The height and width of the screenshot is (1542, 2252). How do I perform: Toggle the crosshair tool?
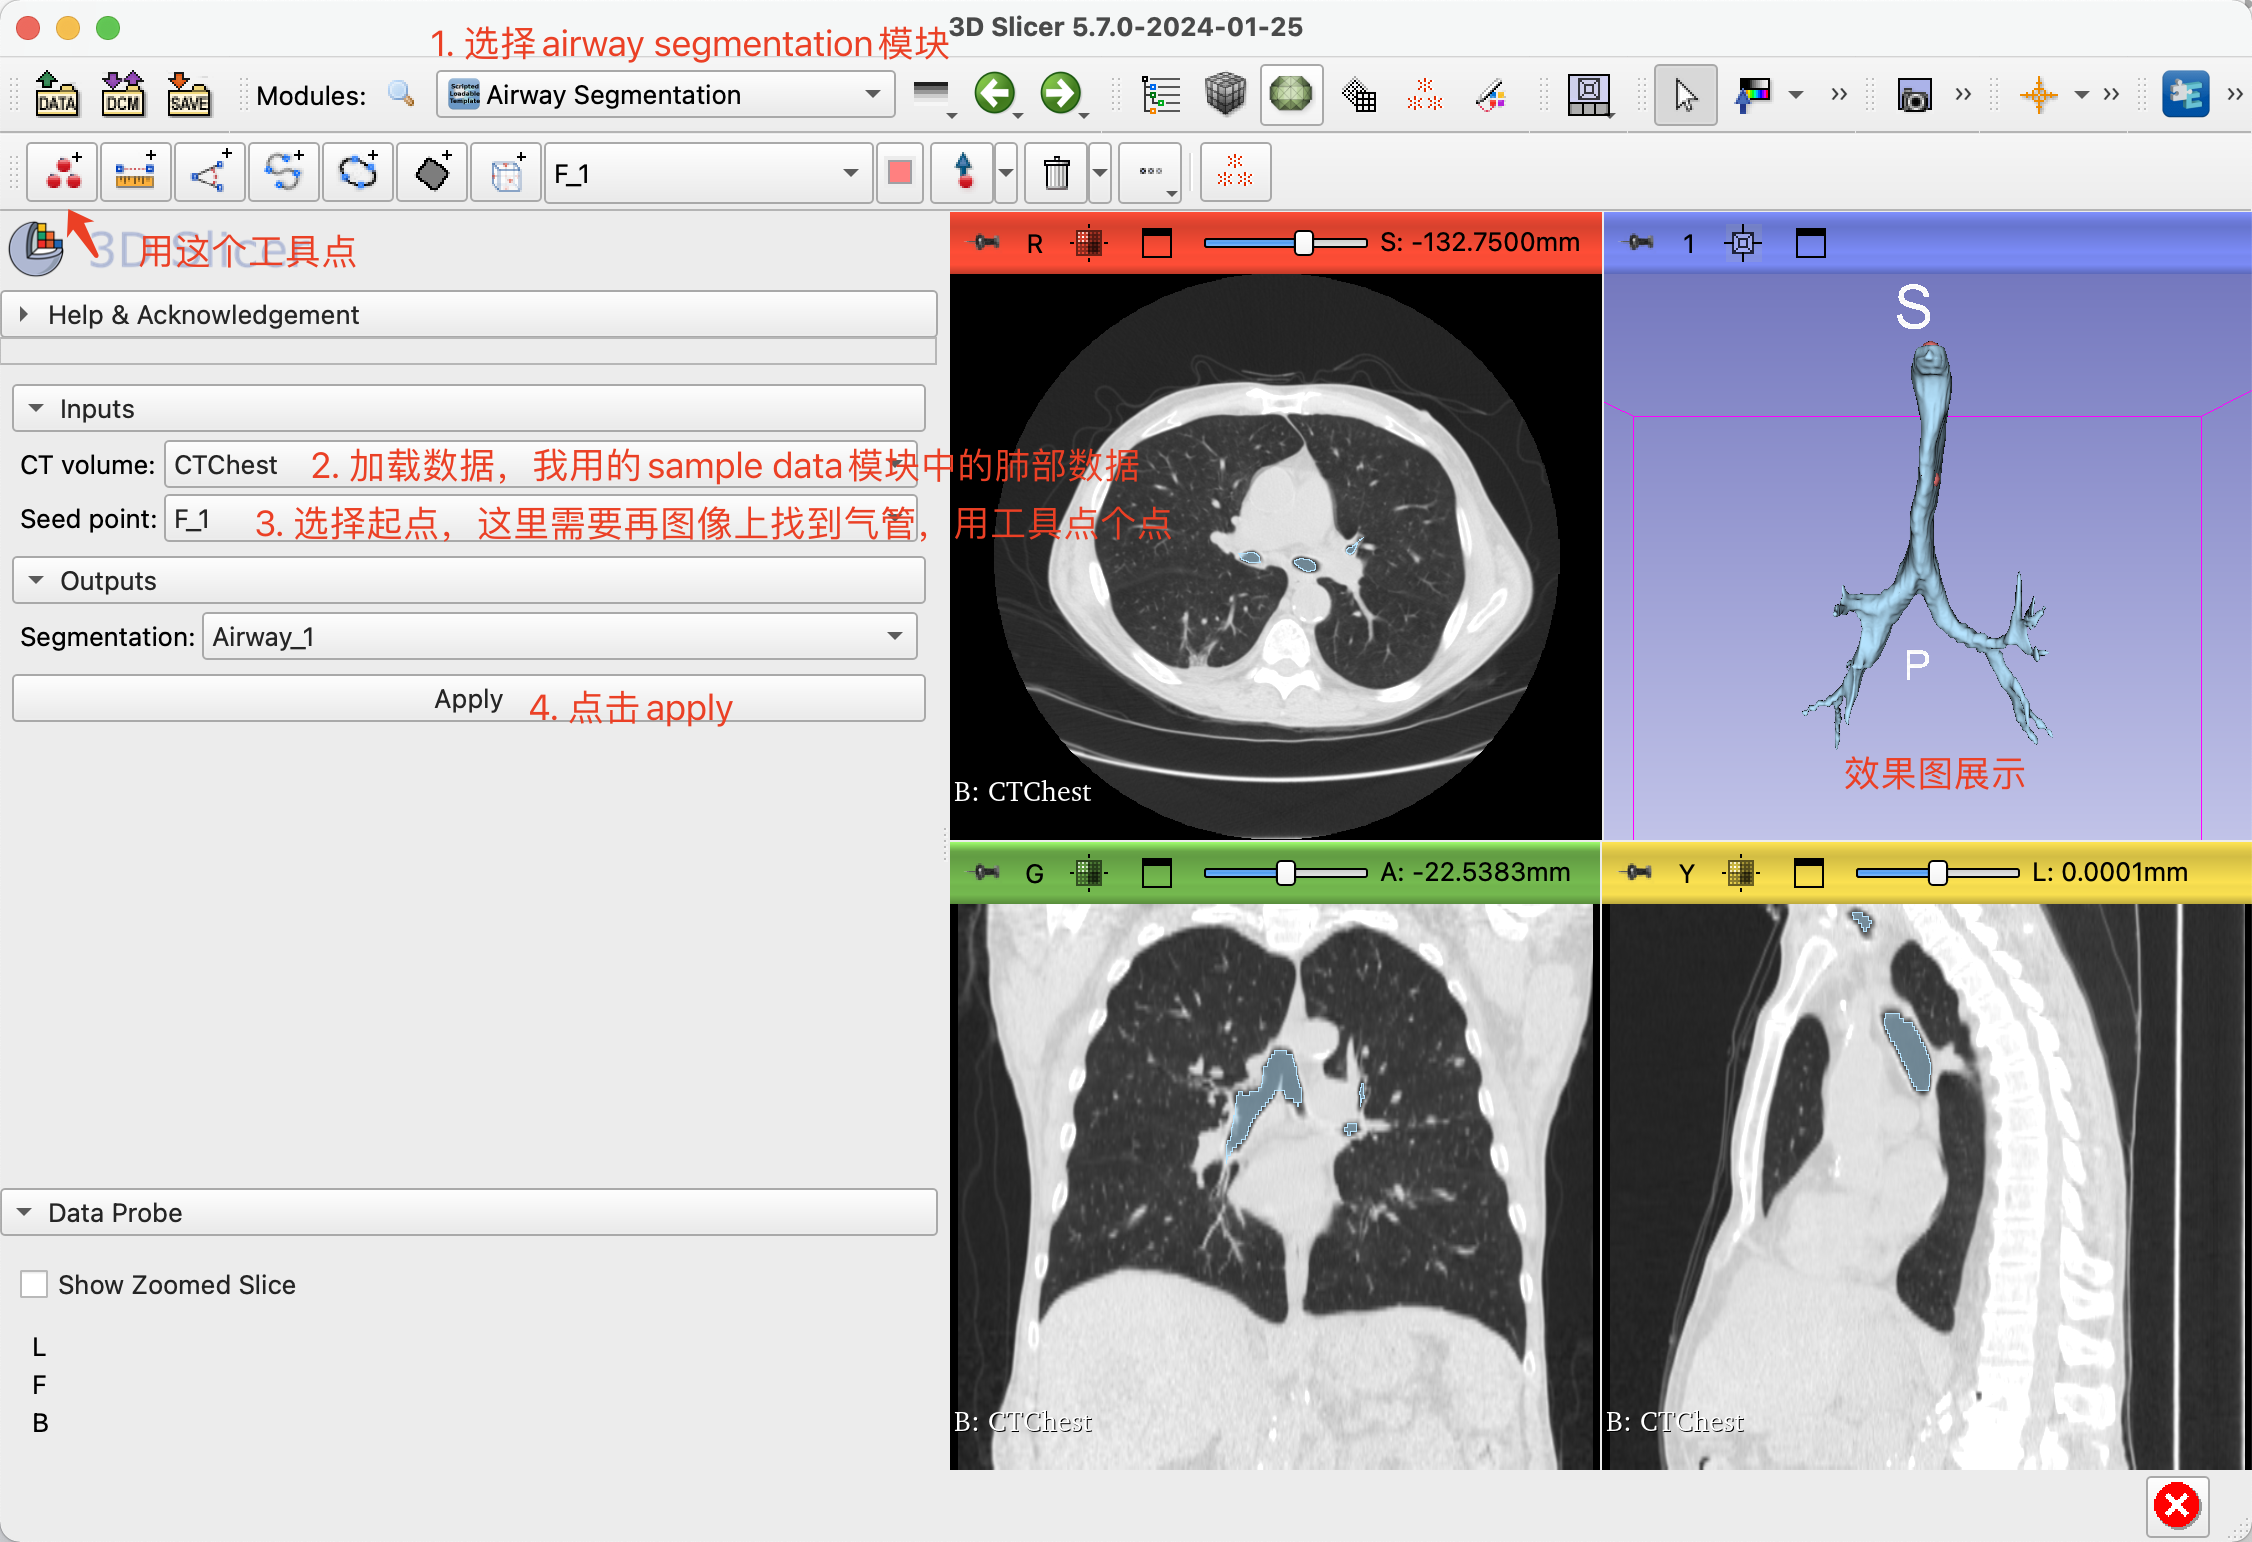tap(2040, 94)
